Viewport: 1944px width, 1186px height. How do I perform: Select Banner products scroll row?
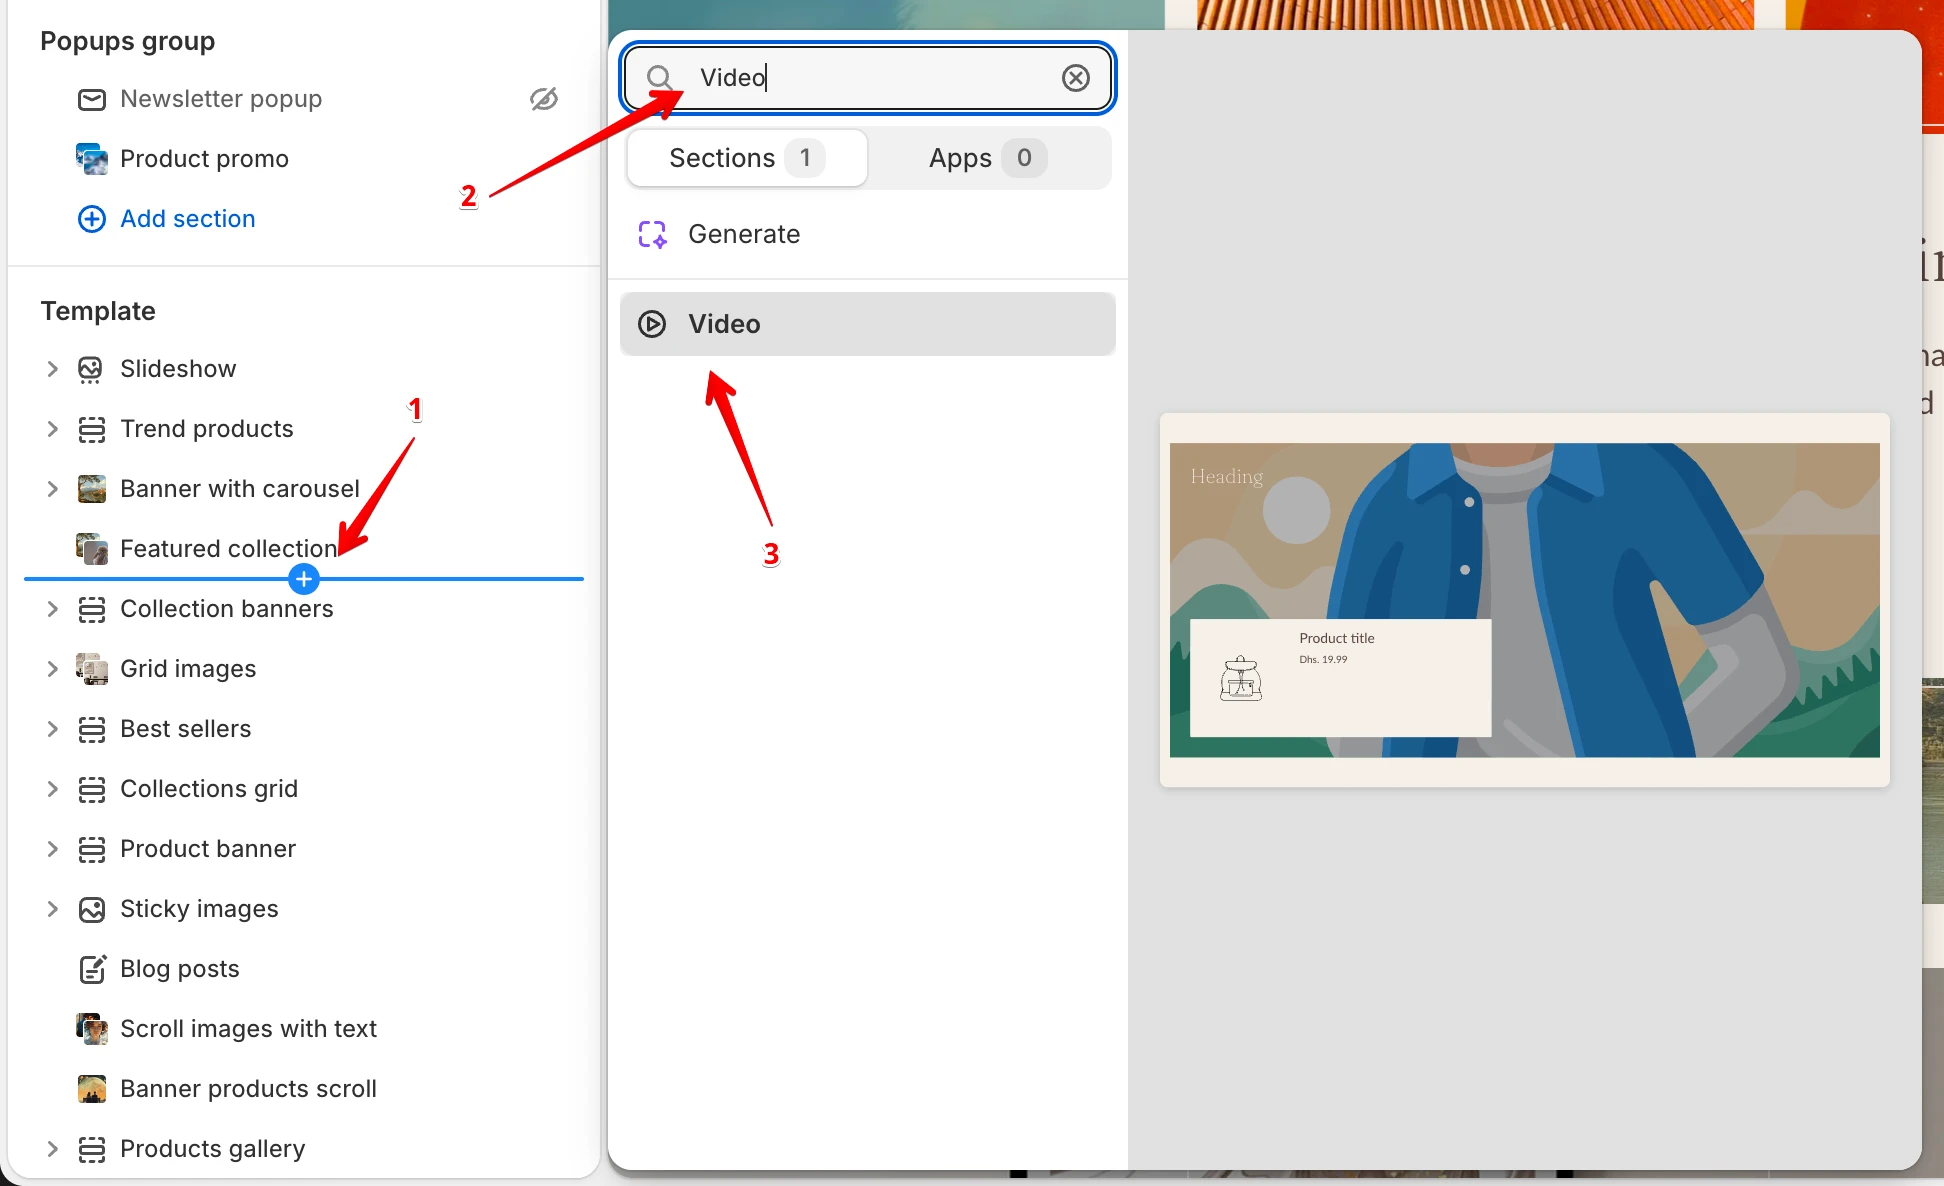coord(304,1089)
